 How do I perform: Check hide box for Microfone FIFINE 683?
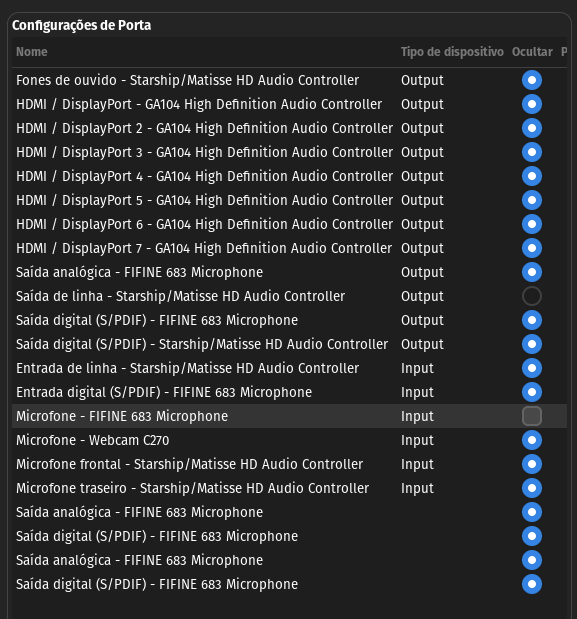pos(532,416)
